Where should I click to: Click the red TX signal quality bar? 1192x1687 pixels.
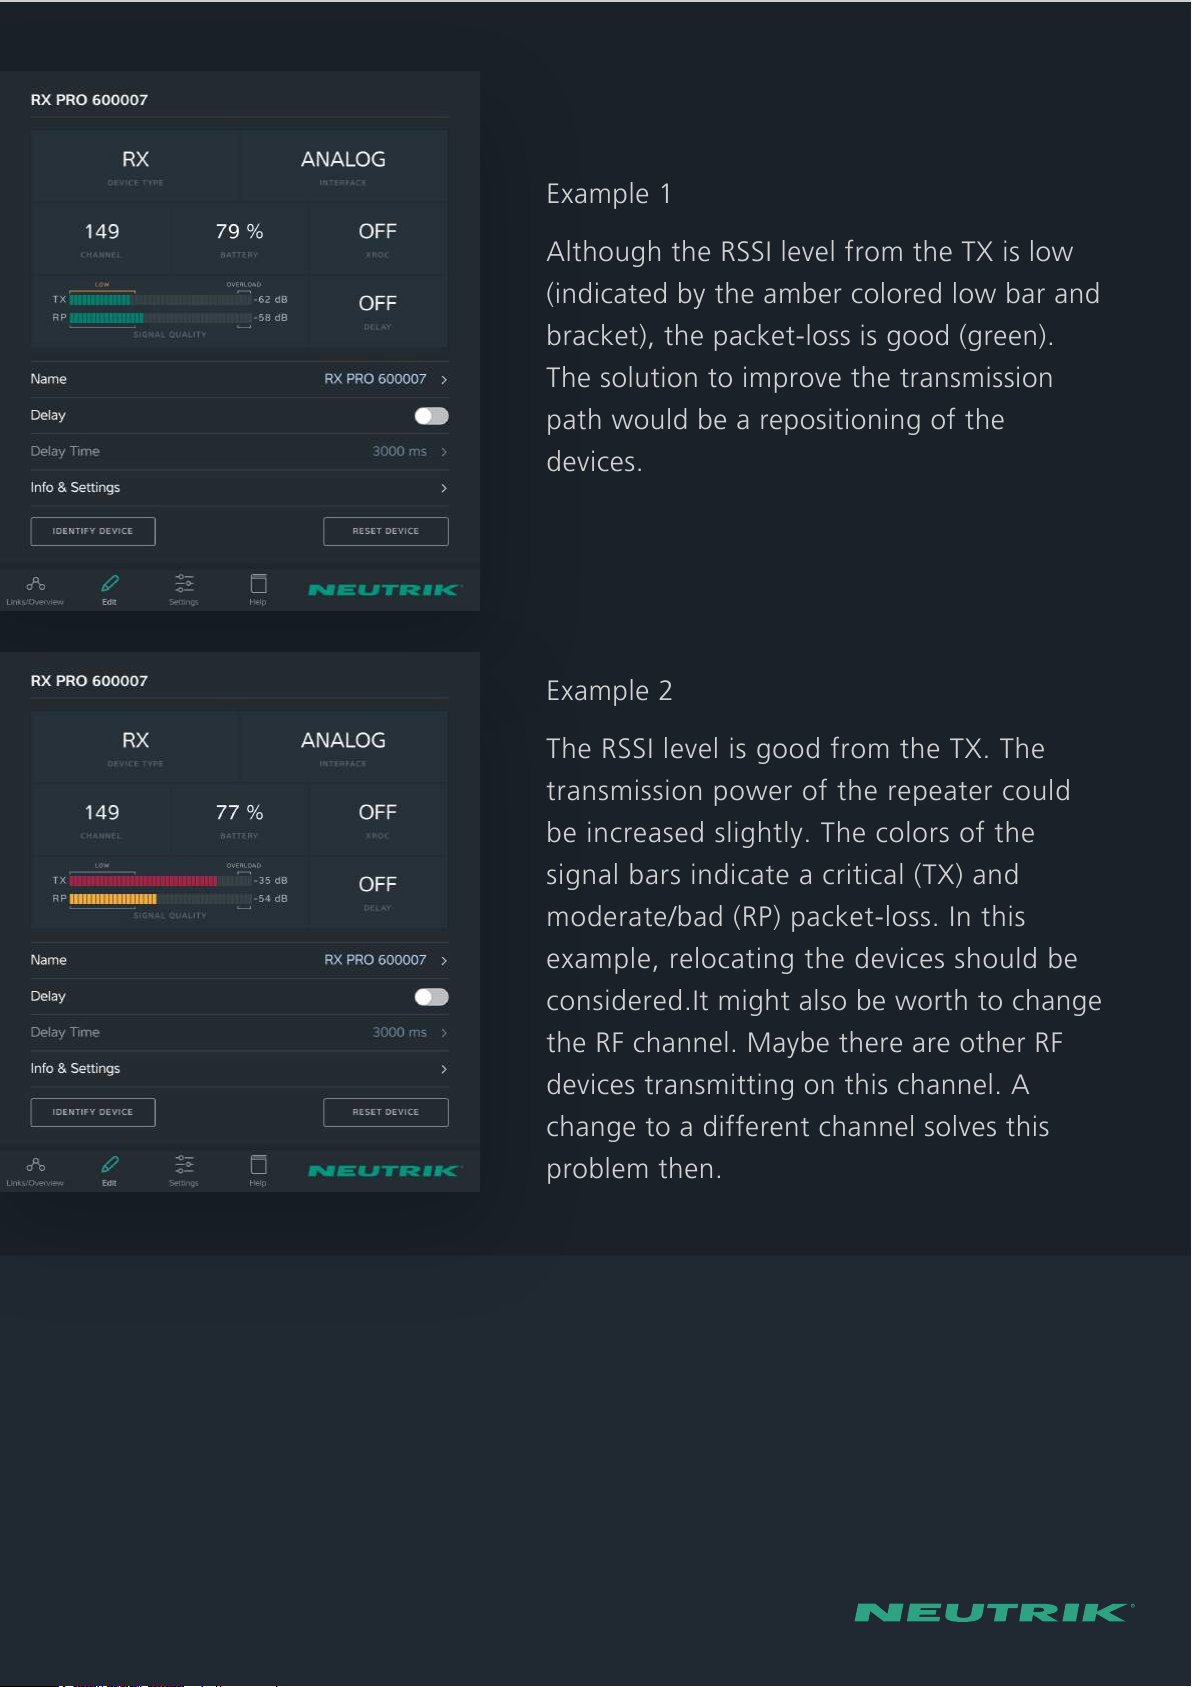tap(143, 881)
